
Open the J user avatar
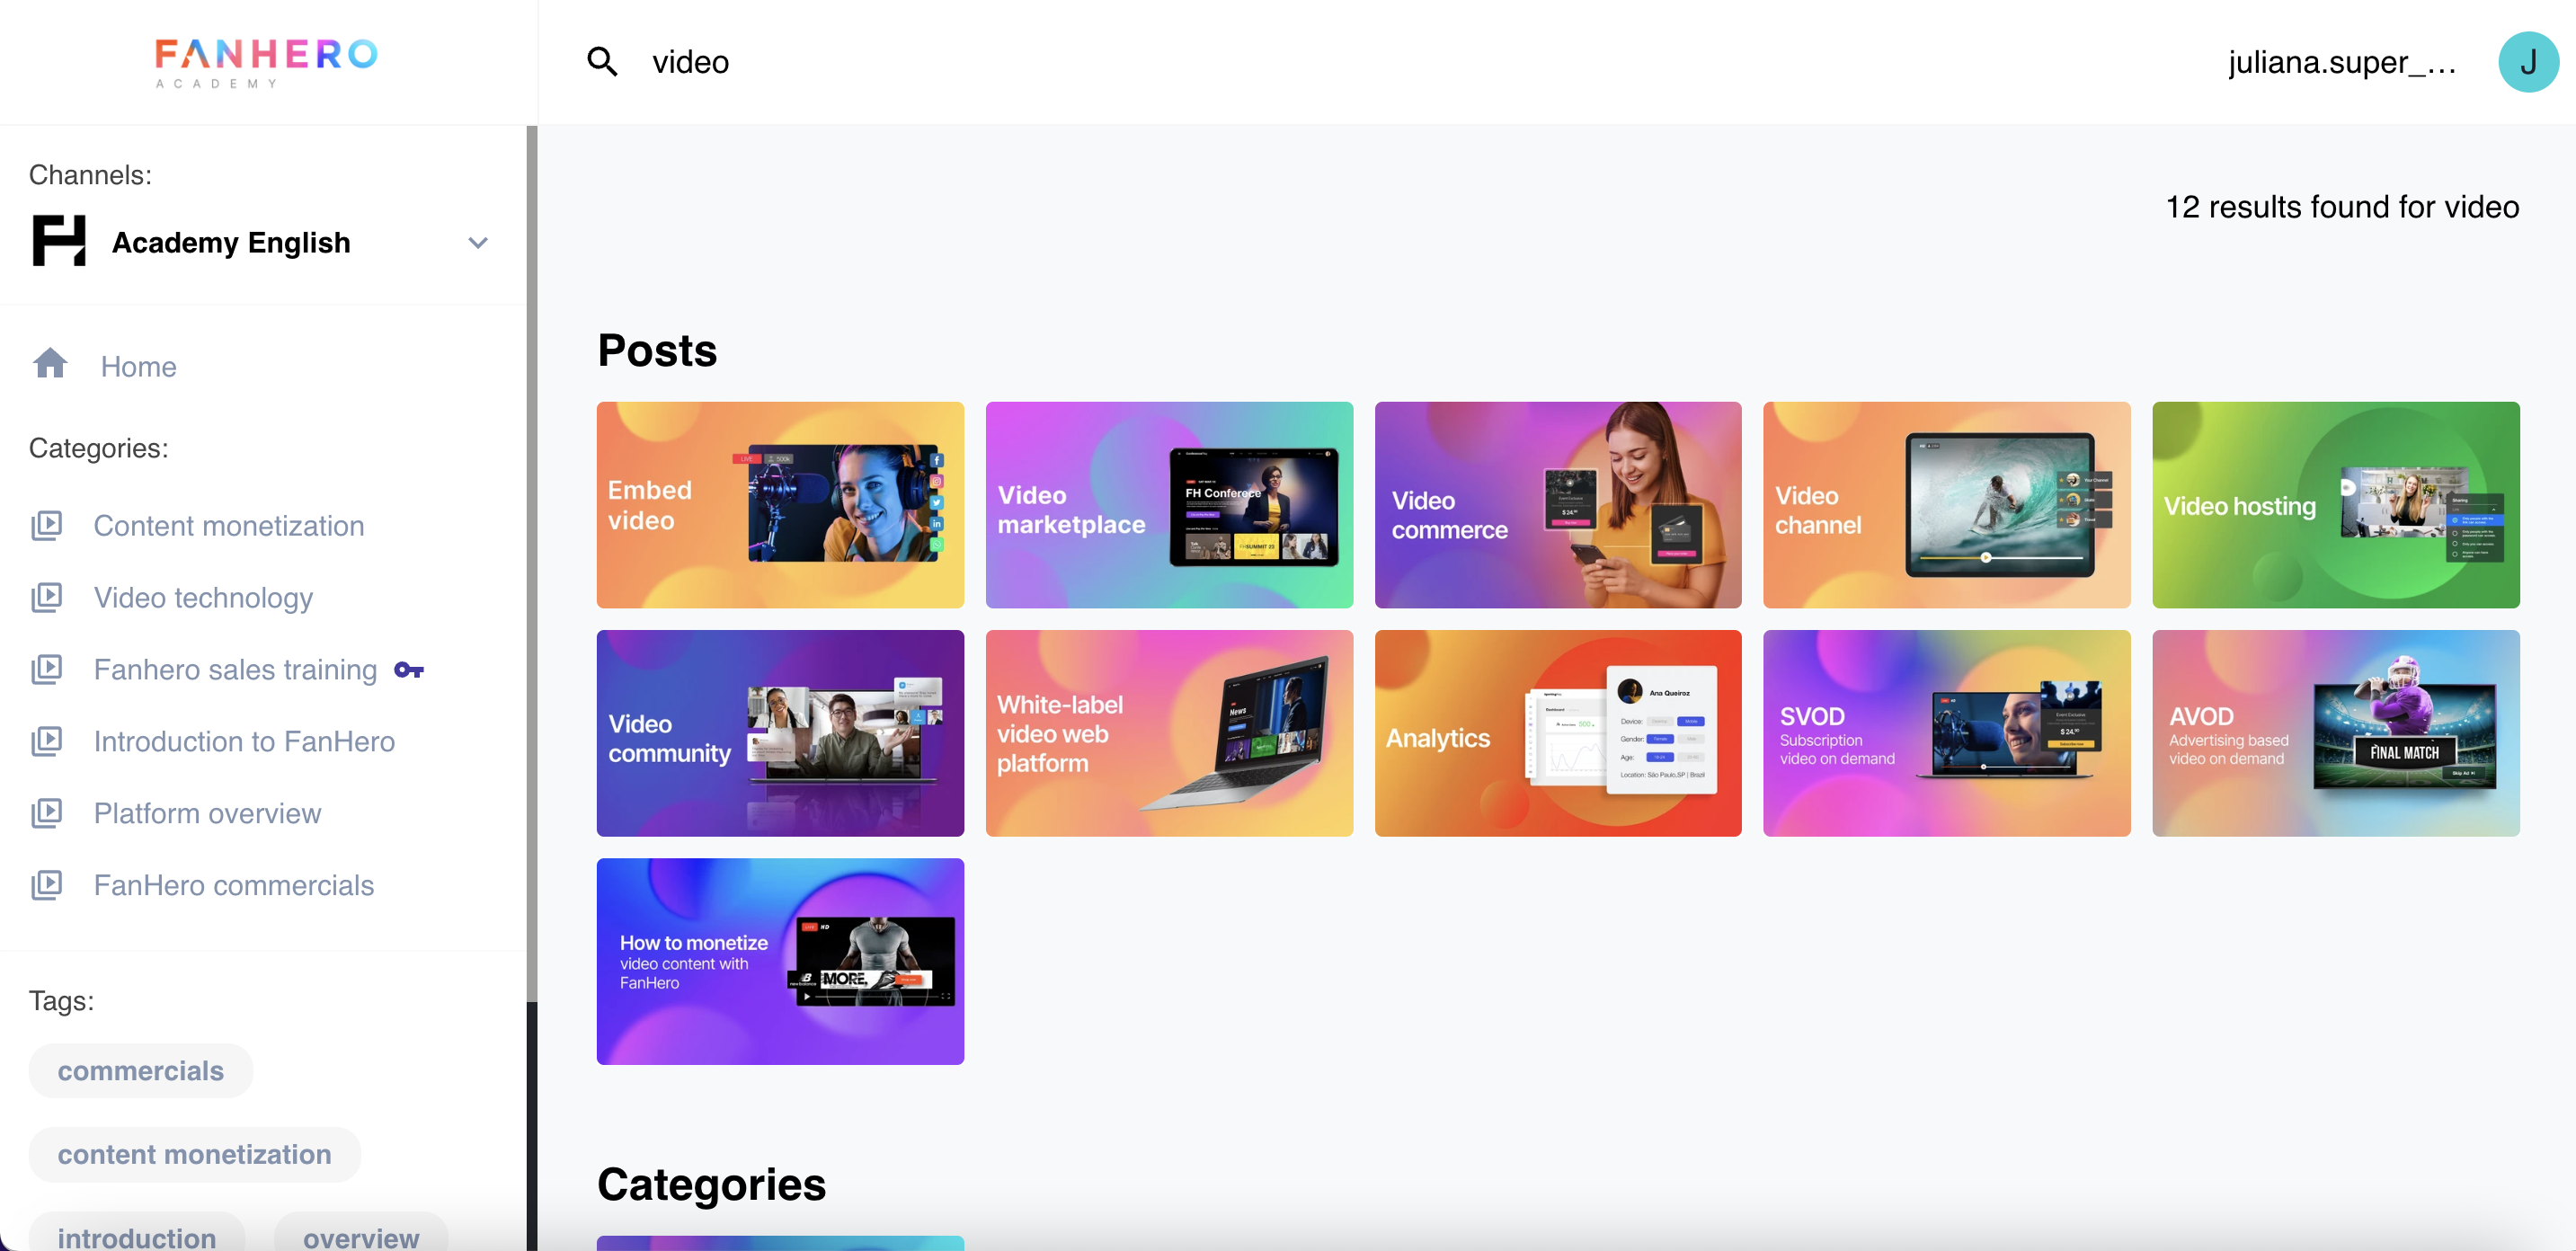click(2528, 62)
